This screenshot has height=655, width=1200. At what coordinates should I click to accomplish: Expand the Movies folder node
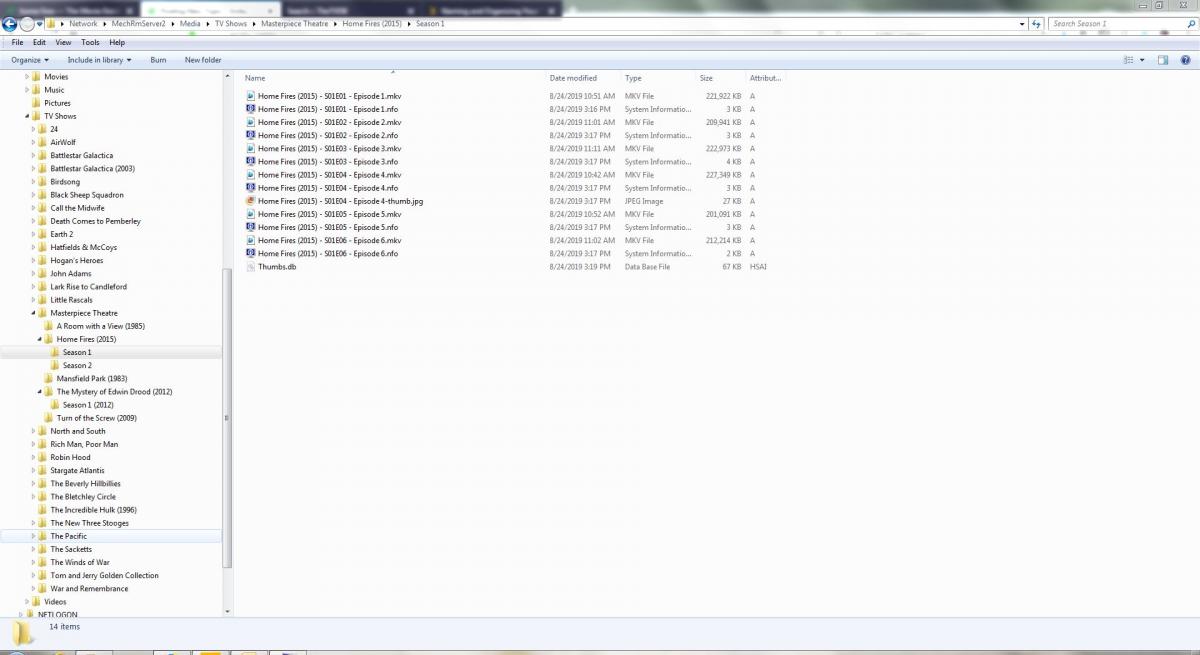click(x=28, y=77)
